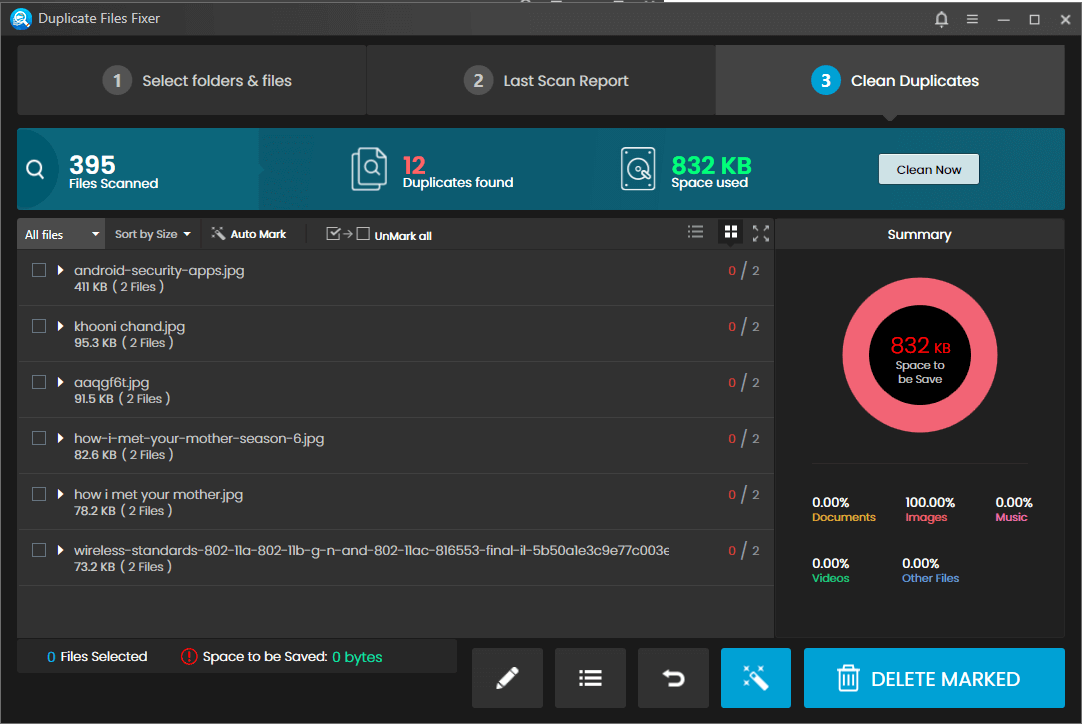The image size is (1083, 724).
Task: Click the Summary panel header
Action: [919, 234]
